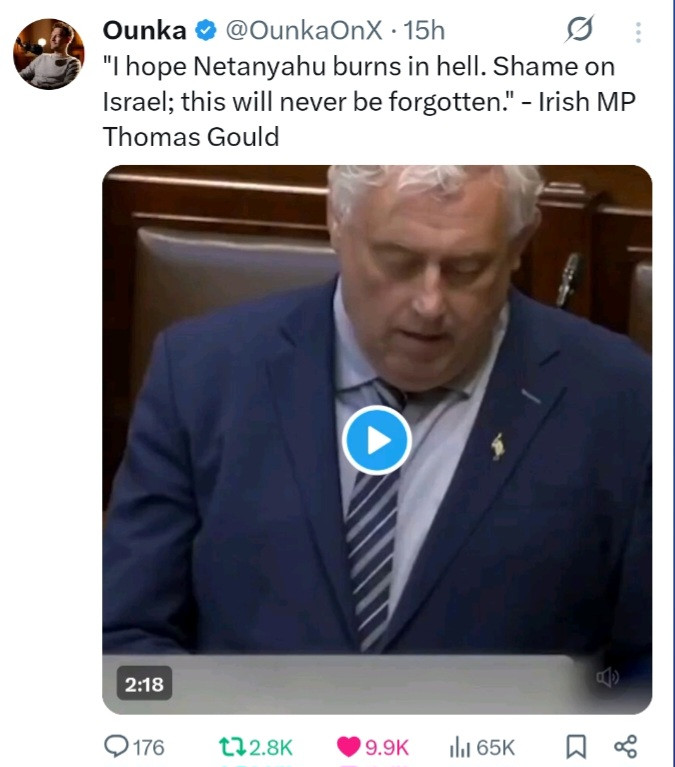Open the three-dot more options menu
This screenshot has height=767, width=675.
pos(638,32)
